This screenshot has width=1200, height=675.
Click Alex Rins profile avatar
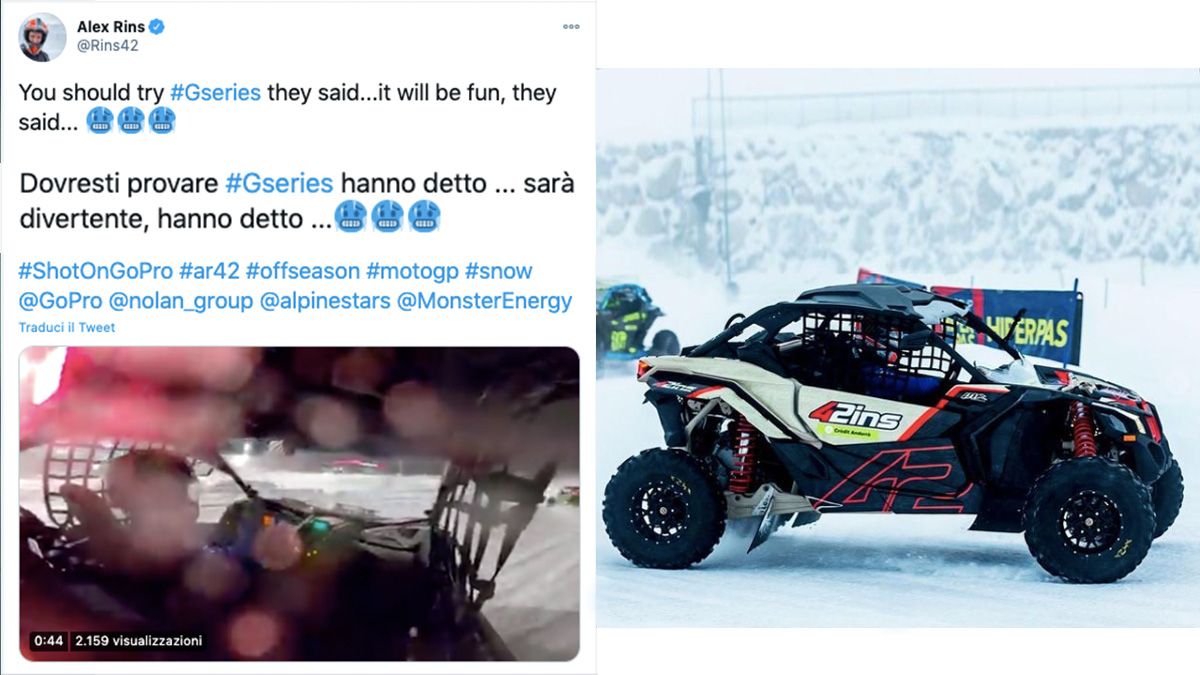pos(42,38)
